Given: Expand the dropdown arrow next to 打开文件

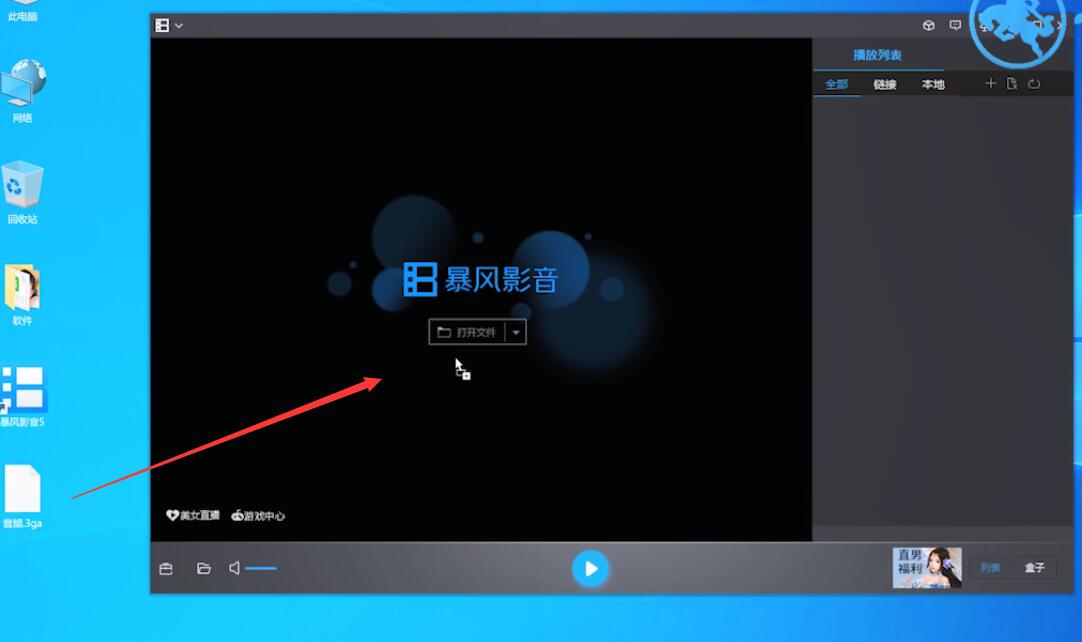Looking at the screenshot, I should [x=516, y=332].
